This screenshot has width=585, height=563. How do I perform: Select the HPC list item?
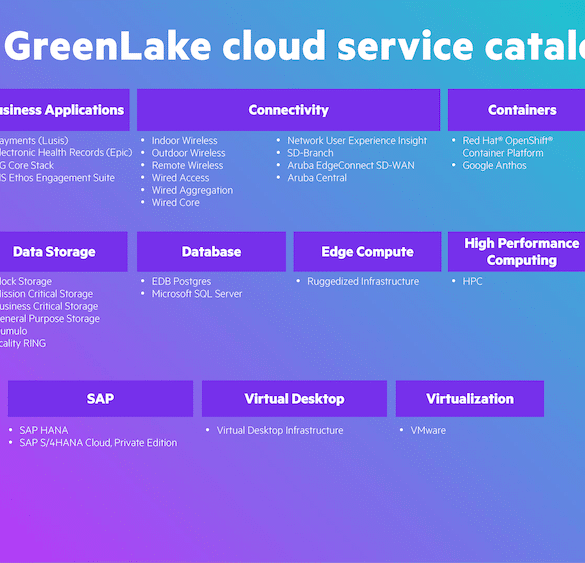point(472,281)
